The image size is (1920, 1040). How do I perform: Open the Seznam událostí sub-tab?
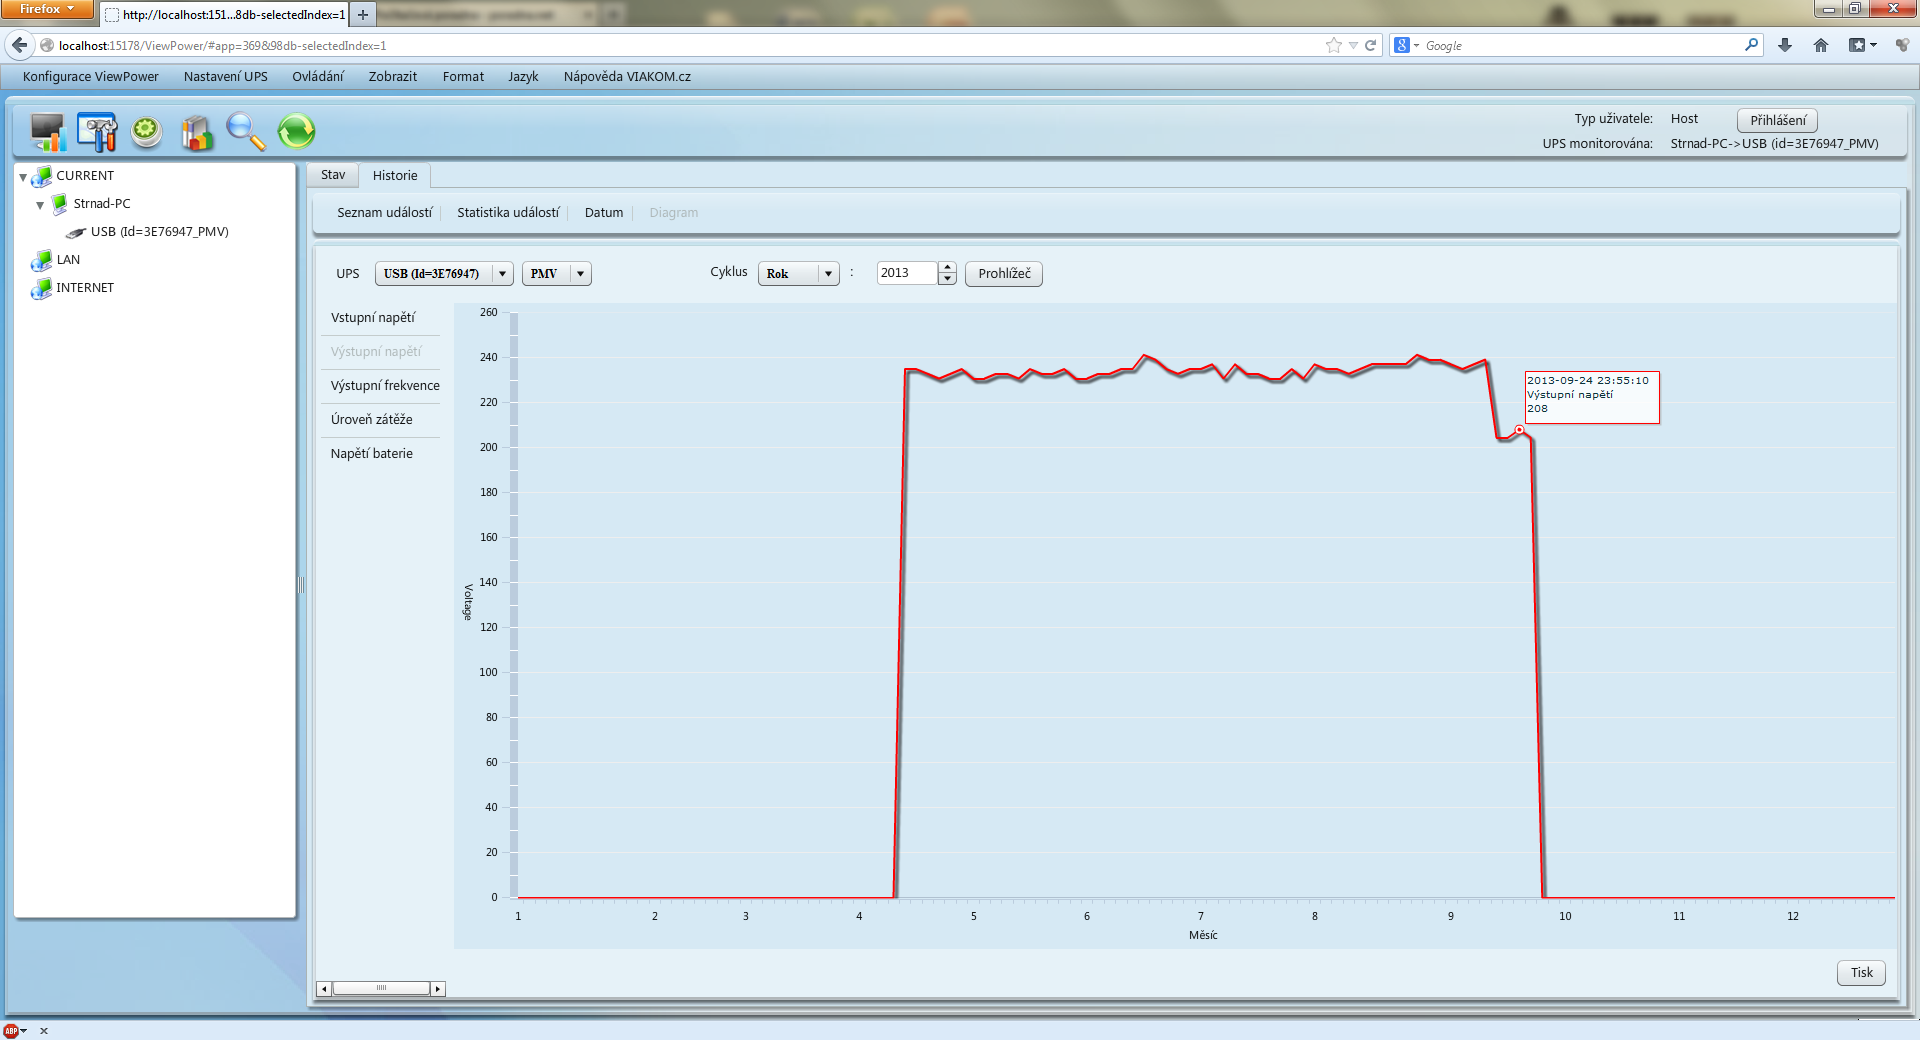coord(385,213)
